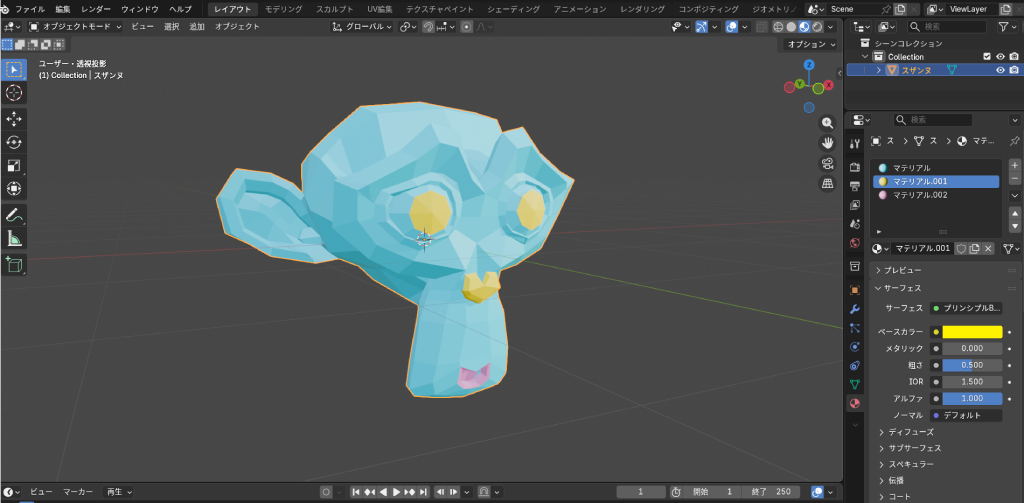The image size is (1024, 503).
Task: Select マテリアル.002 material slot
Action: [x=919, y=195]
